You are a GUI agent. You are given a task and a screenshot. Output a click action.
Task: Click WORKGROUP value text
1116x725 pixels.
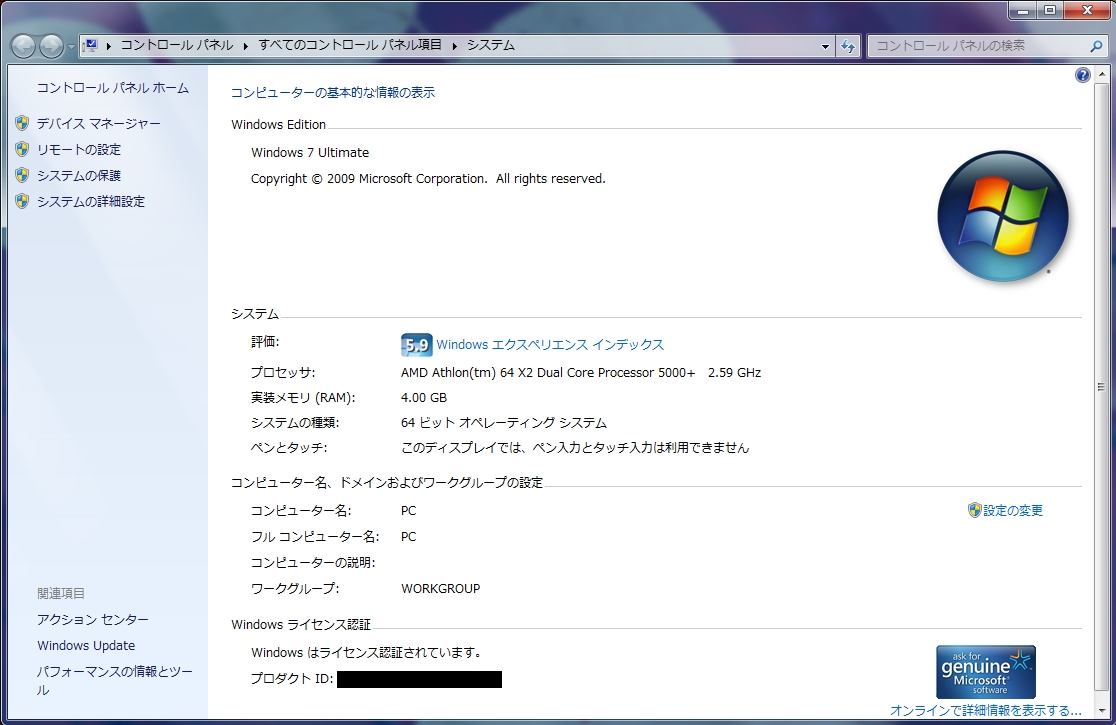tap(441, 588)
